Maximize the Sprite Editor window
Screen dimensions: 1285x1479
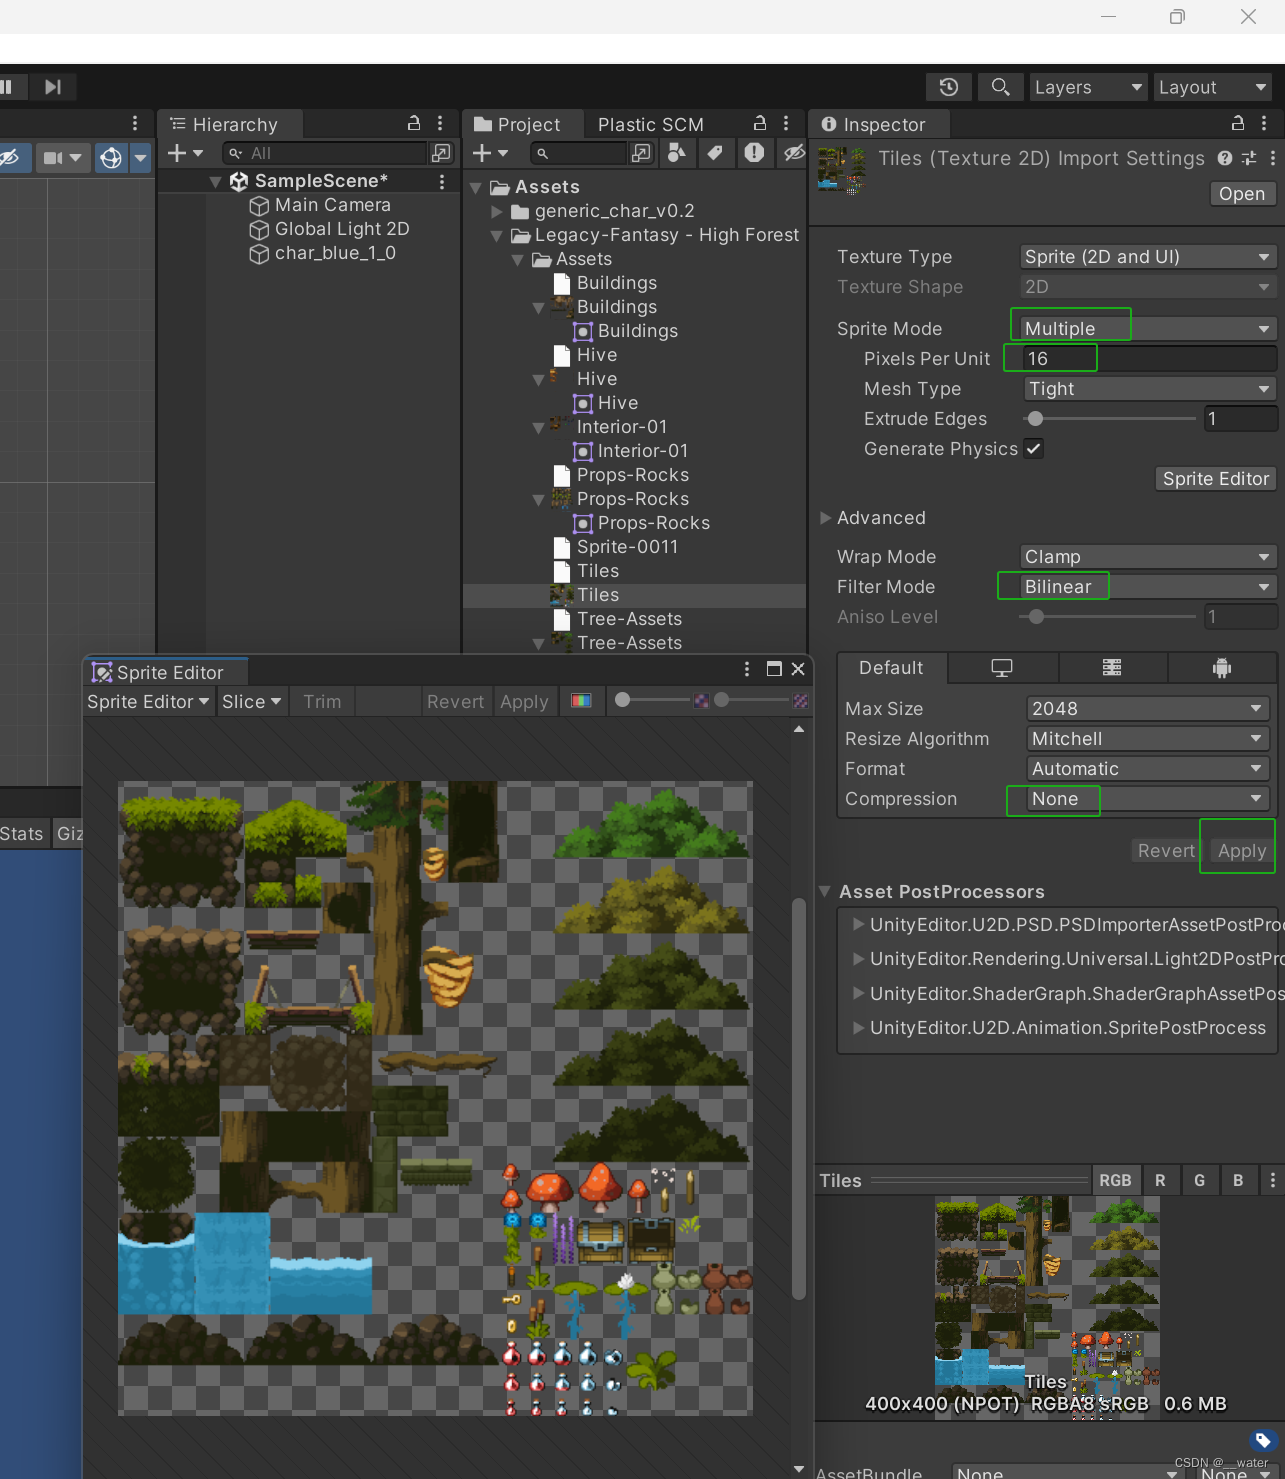coord(774,669)
